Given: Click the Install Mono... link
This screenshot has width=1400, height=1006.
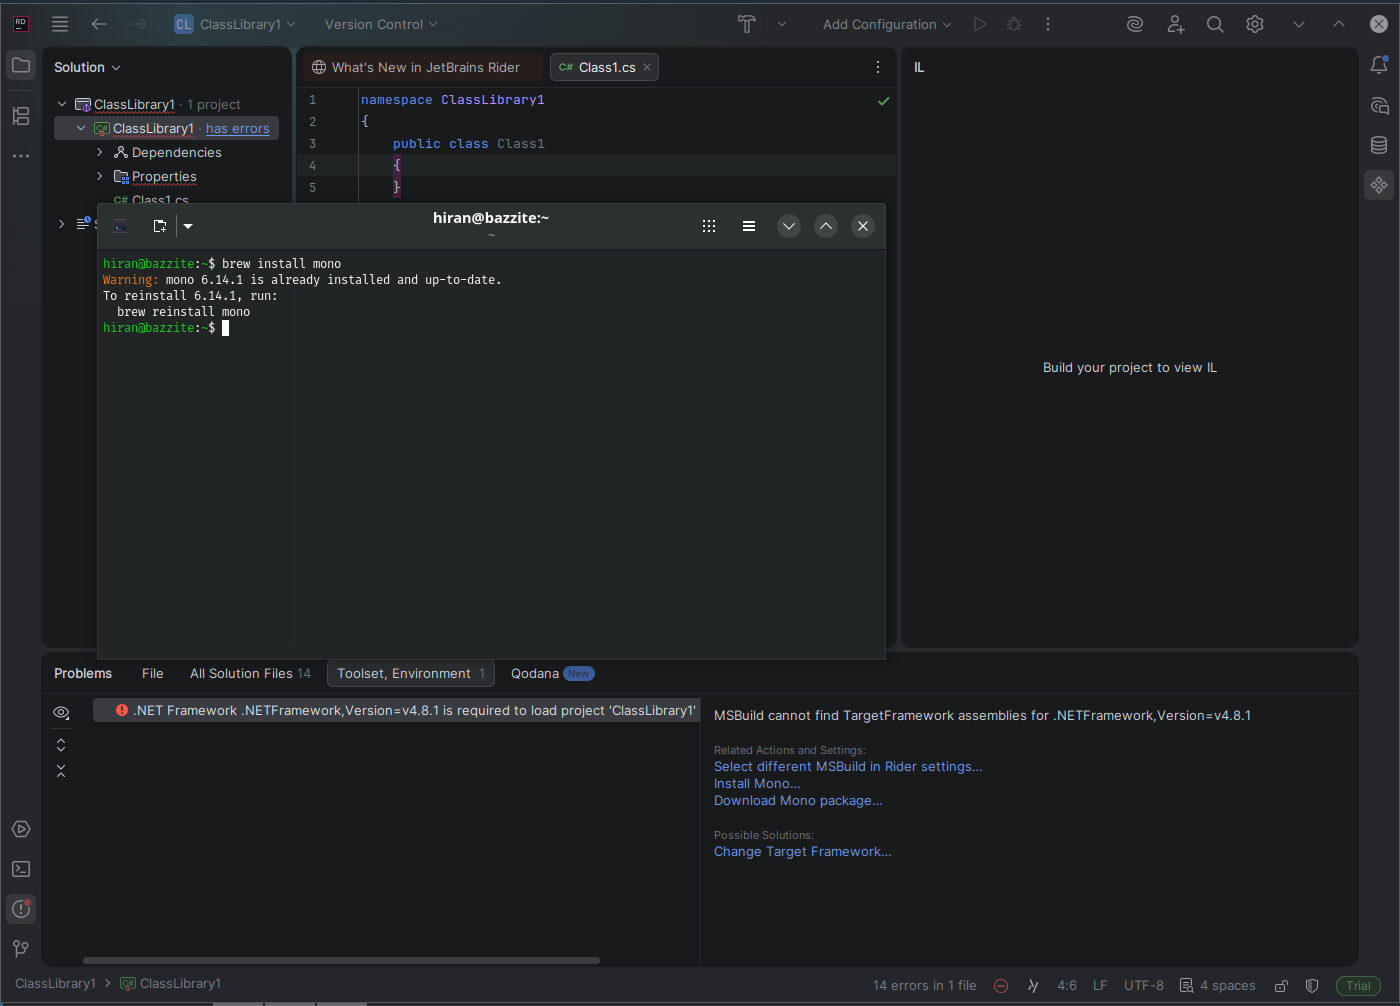Looking at the screenshot, I should click(x=756, y=783).
